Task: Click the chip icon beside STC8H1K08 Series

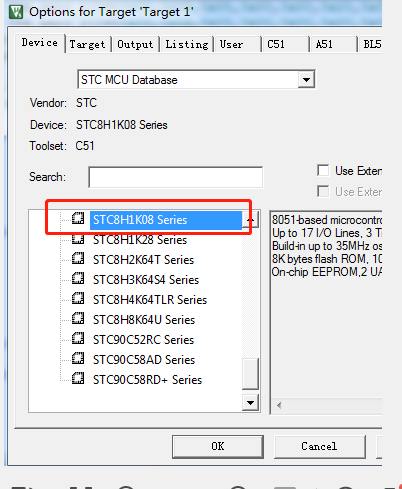Action: [x=78, y=218]
